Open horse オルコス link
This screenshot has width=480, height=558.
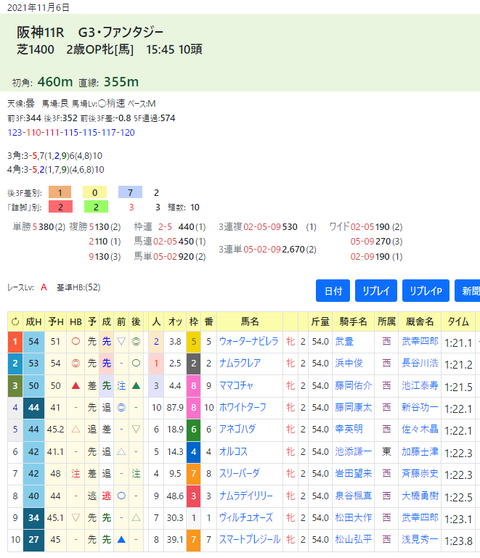(233, 452)
